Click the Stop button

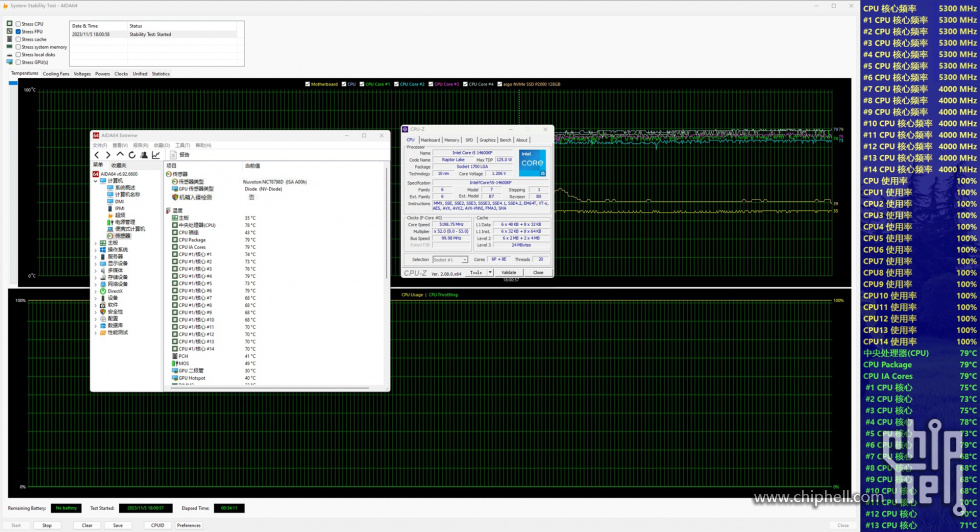pos(47,525)
